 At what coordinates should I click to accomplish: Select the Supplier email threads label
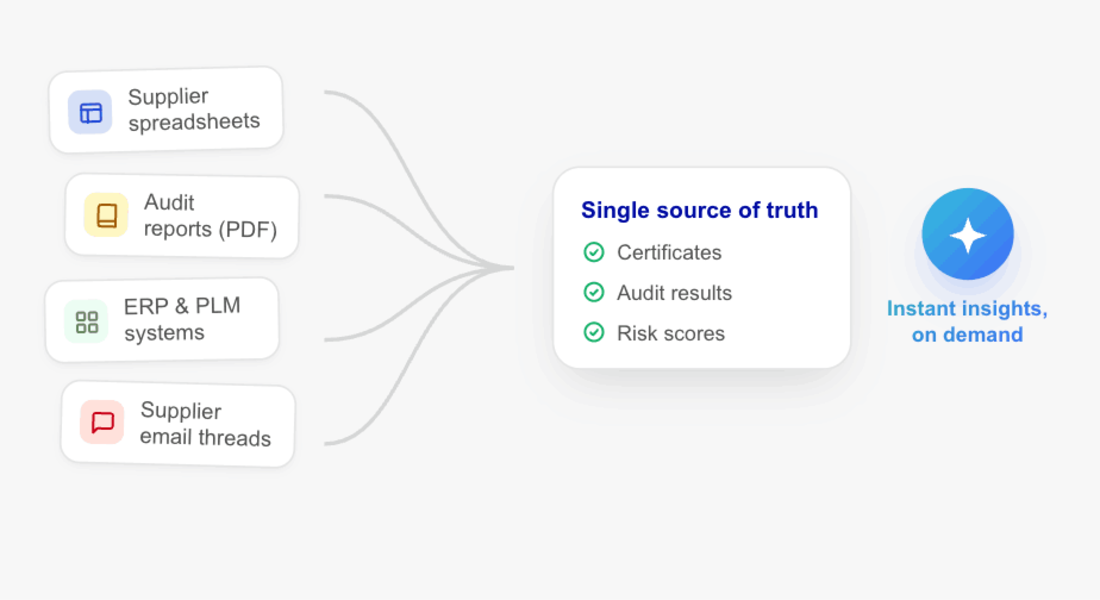(206, 424)
